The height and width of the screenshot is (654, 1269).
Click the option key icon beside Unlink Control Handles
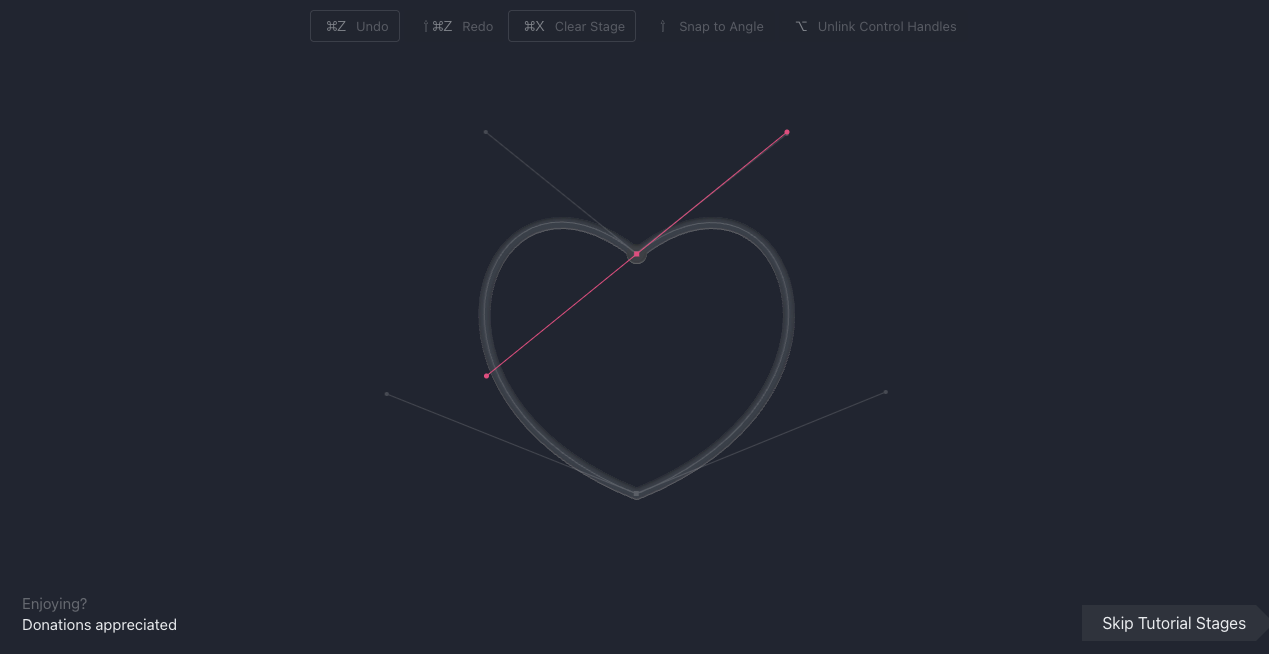pyautogui.click(x=801, y=27)
